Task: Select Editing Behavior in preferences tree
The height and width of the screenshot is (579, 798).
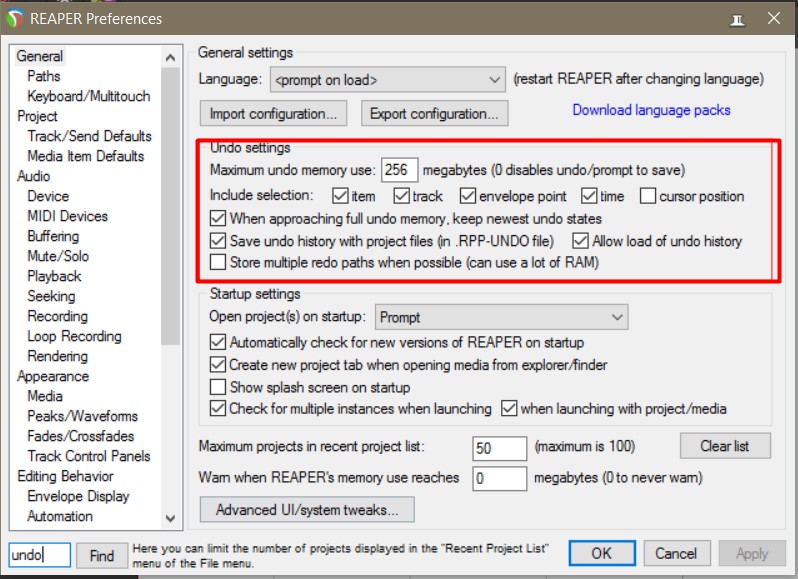Action: (65, 476)
